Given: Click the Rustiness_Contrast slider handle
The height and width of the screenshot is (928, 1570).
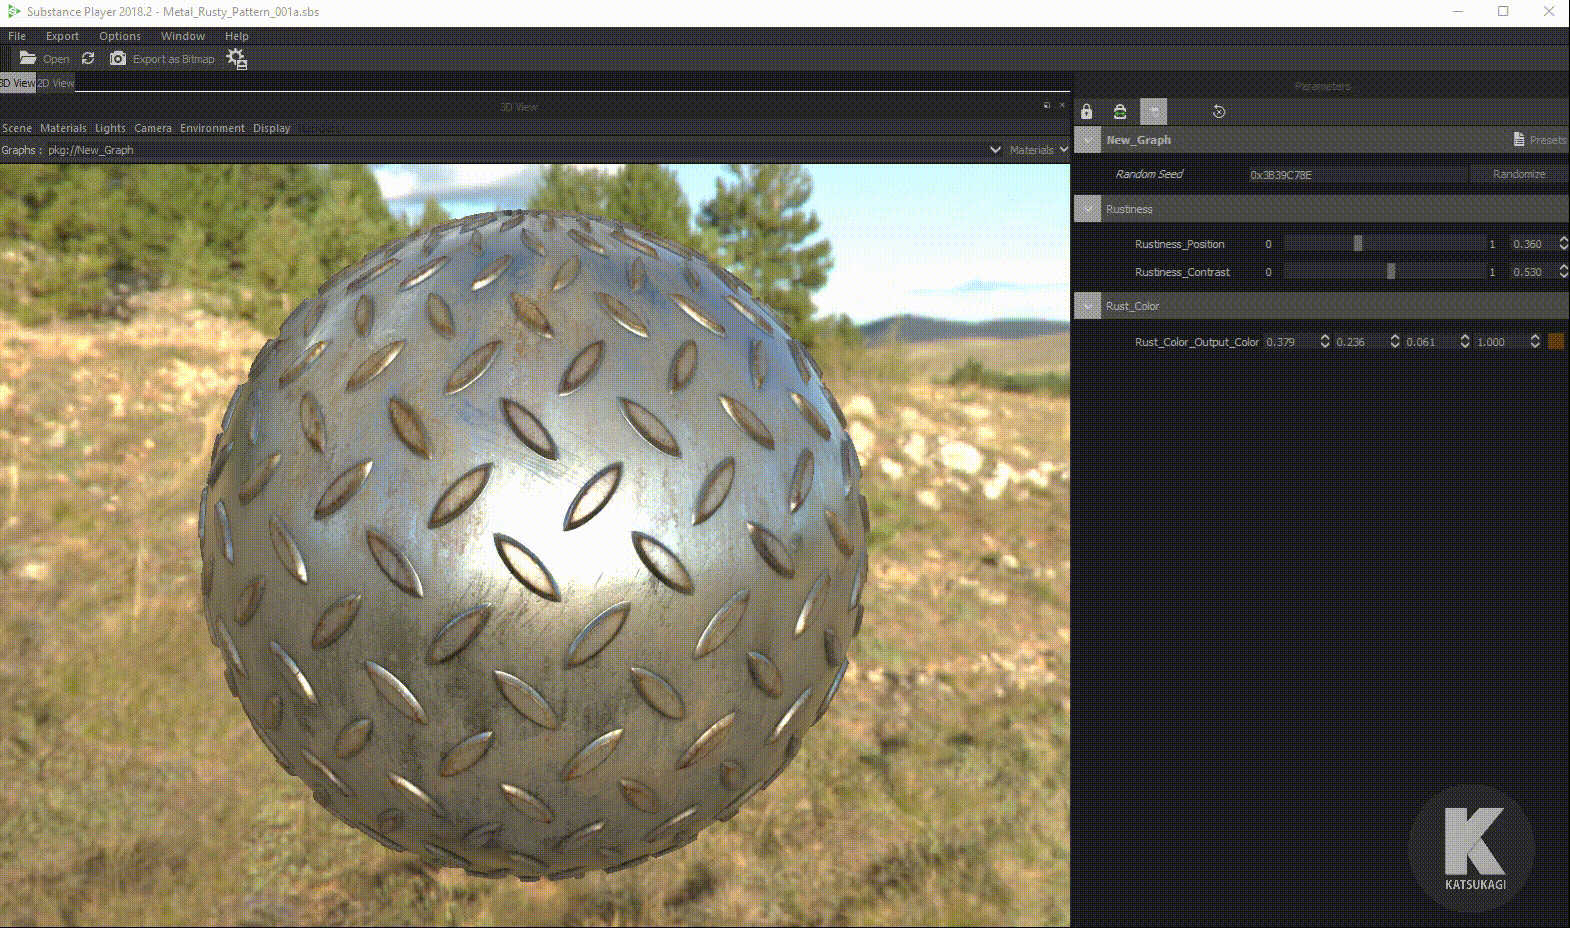Looking at the screenshot, I should (1391, 271).
